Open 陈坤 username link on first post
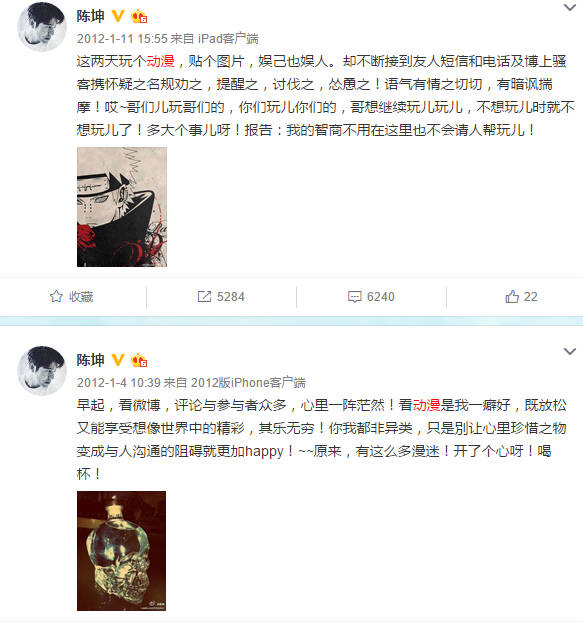The width and height of the screenshot is (583, 626). pos(91,16)
